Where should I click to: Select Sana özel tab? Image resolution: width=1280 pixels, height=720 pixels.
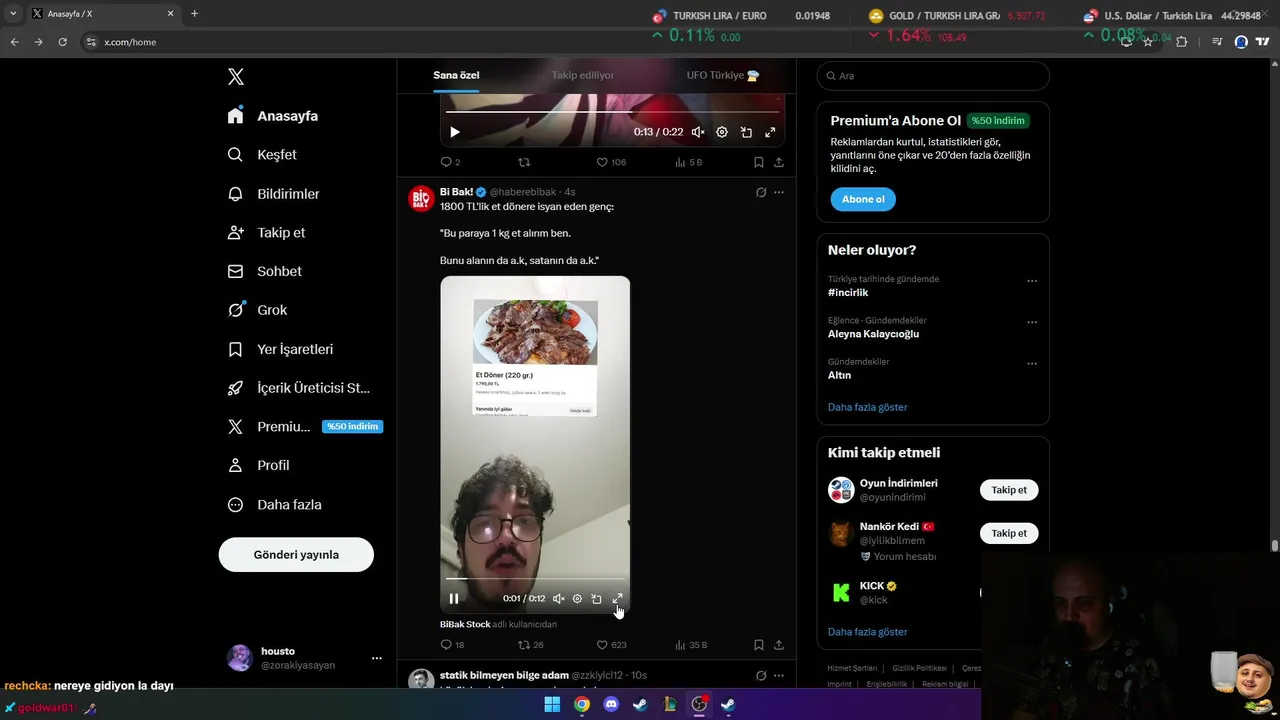click(456, 75)
